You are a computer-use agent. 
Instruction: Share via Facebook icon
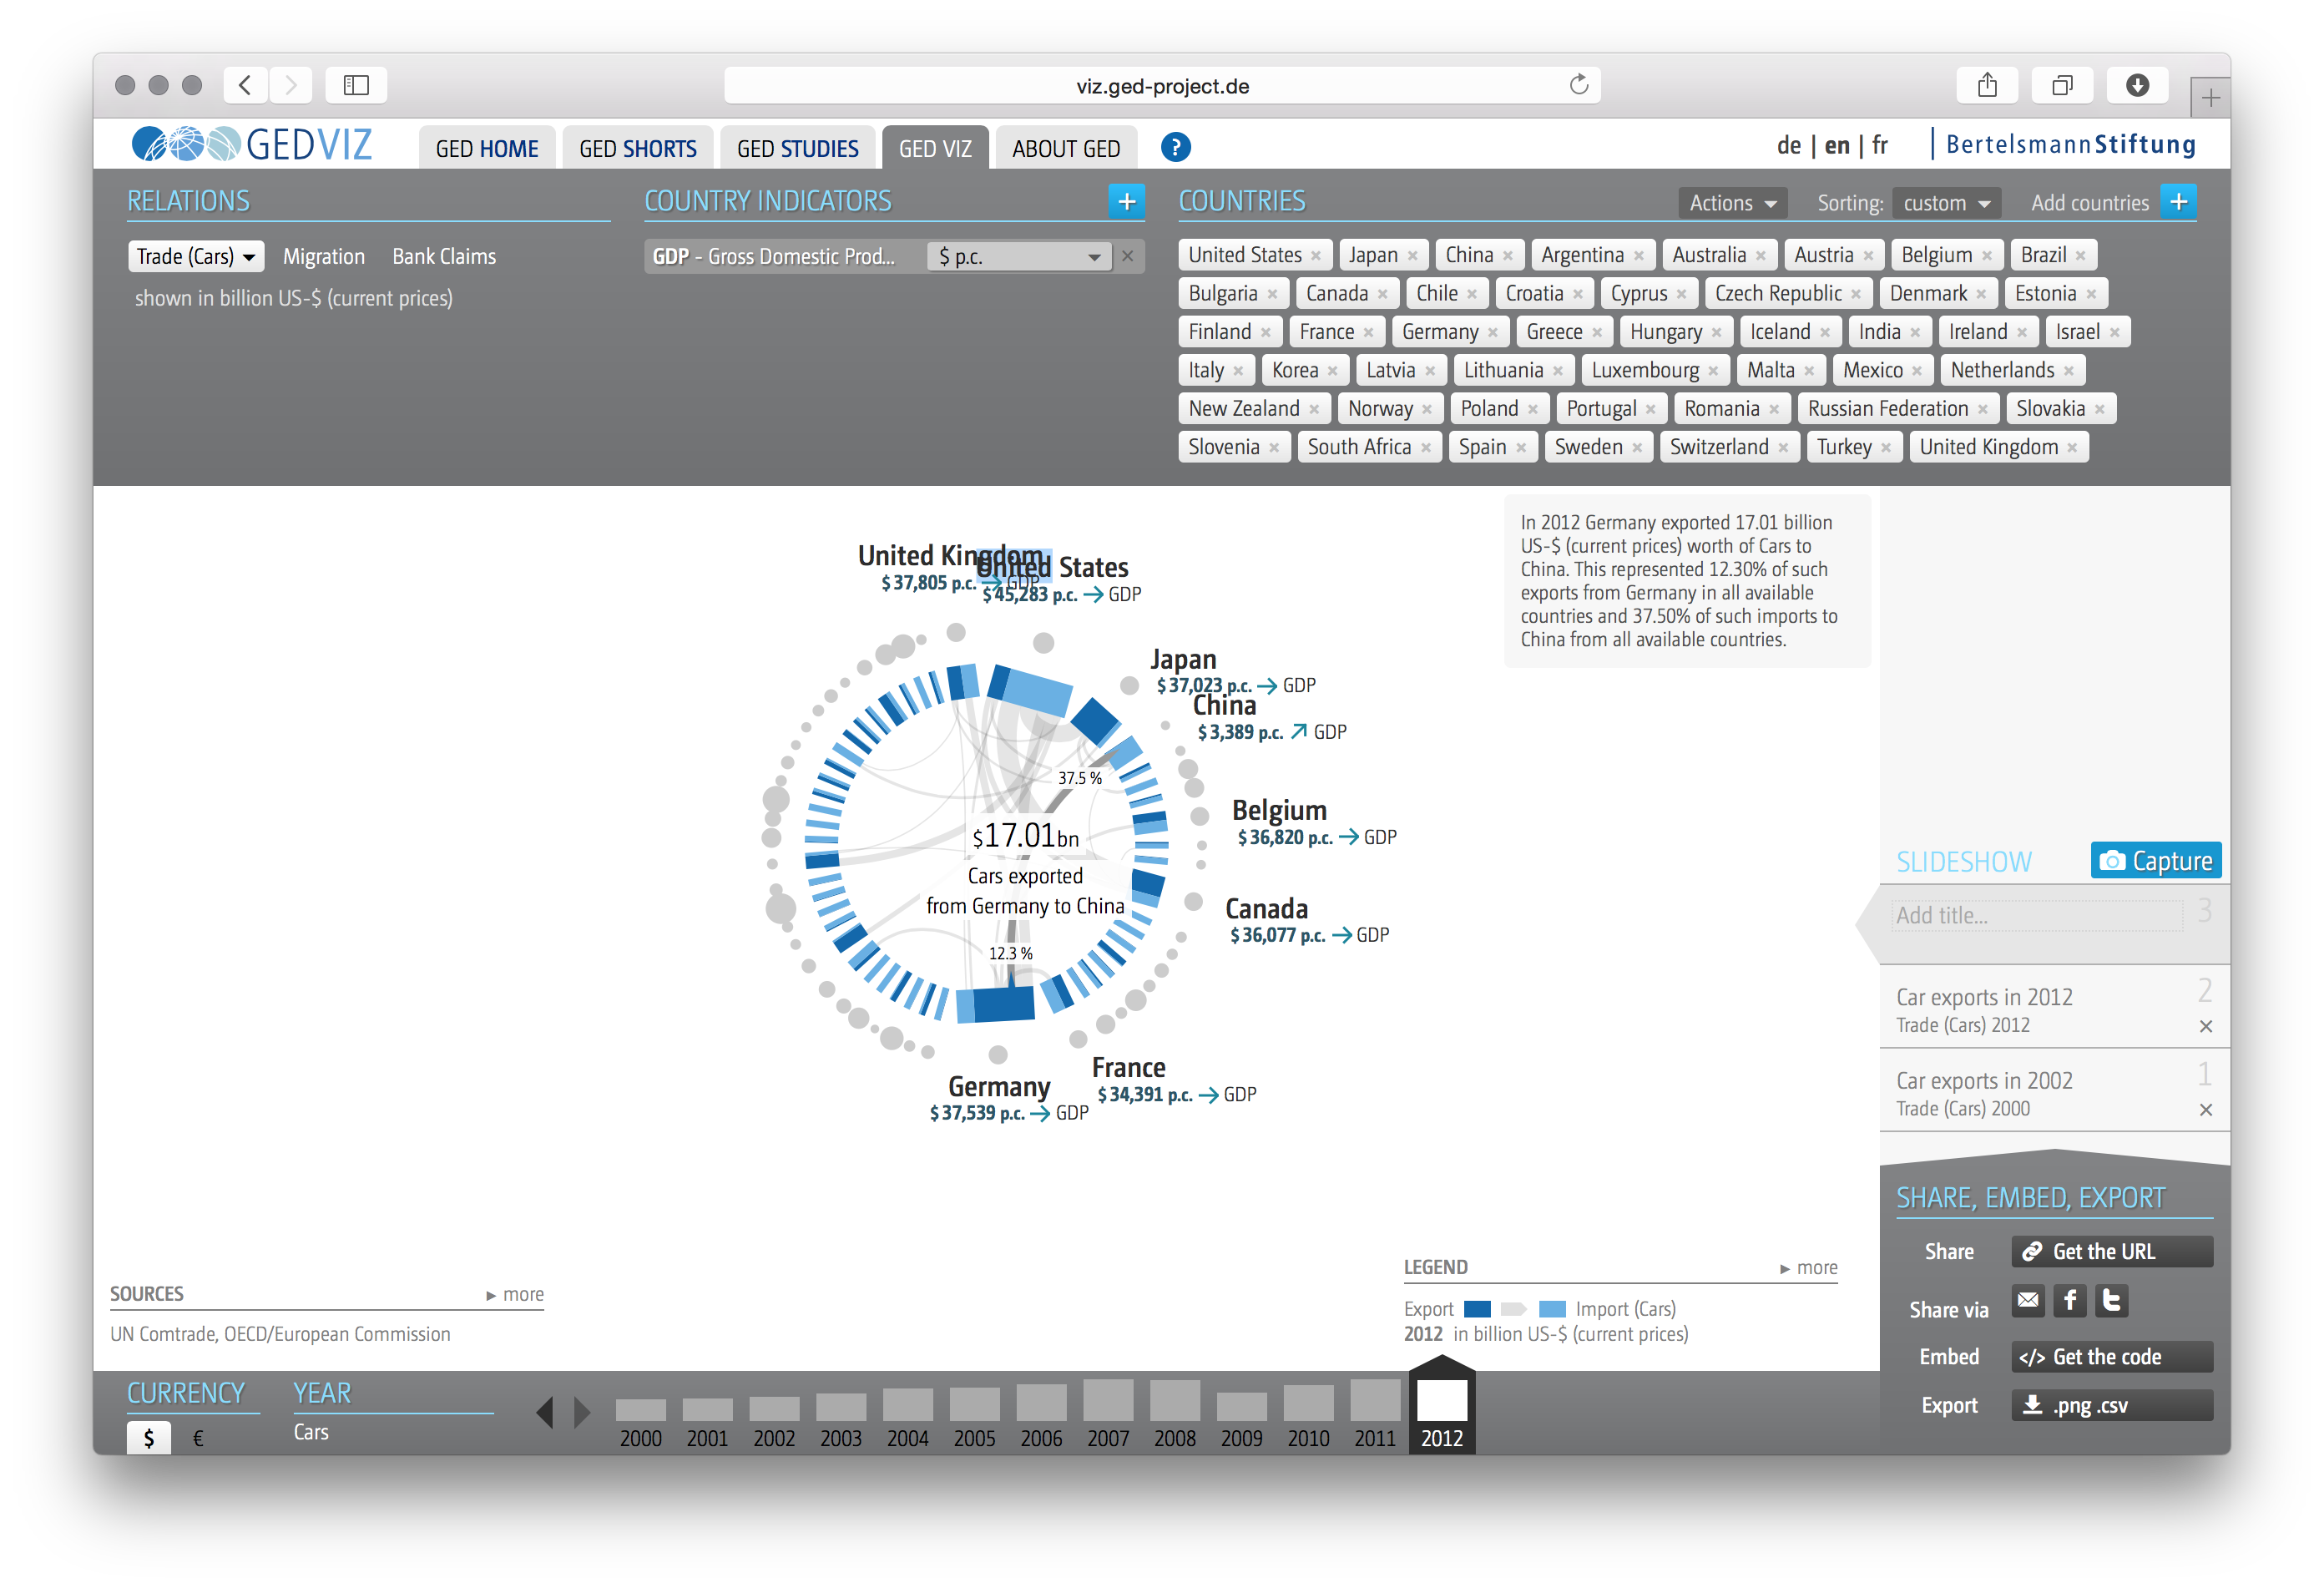2070,1300
